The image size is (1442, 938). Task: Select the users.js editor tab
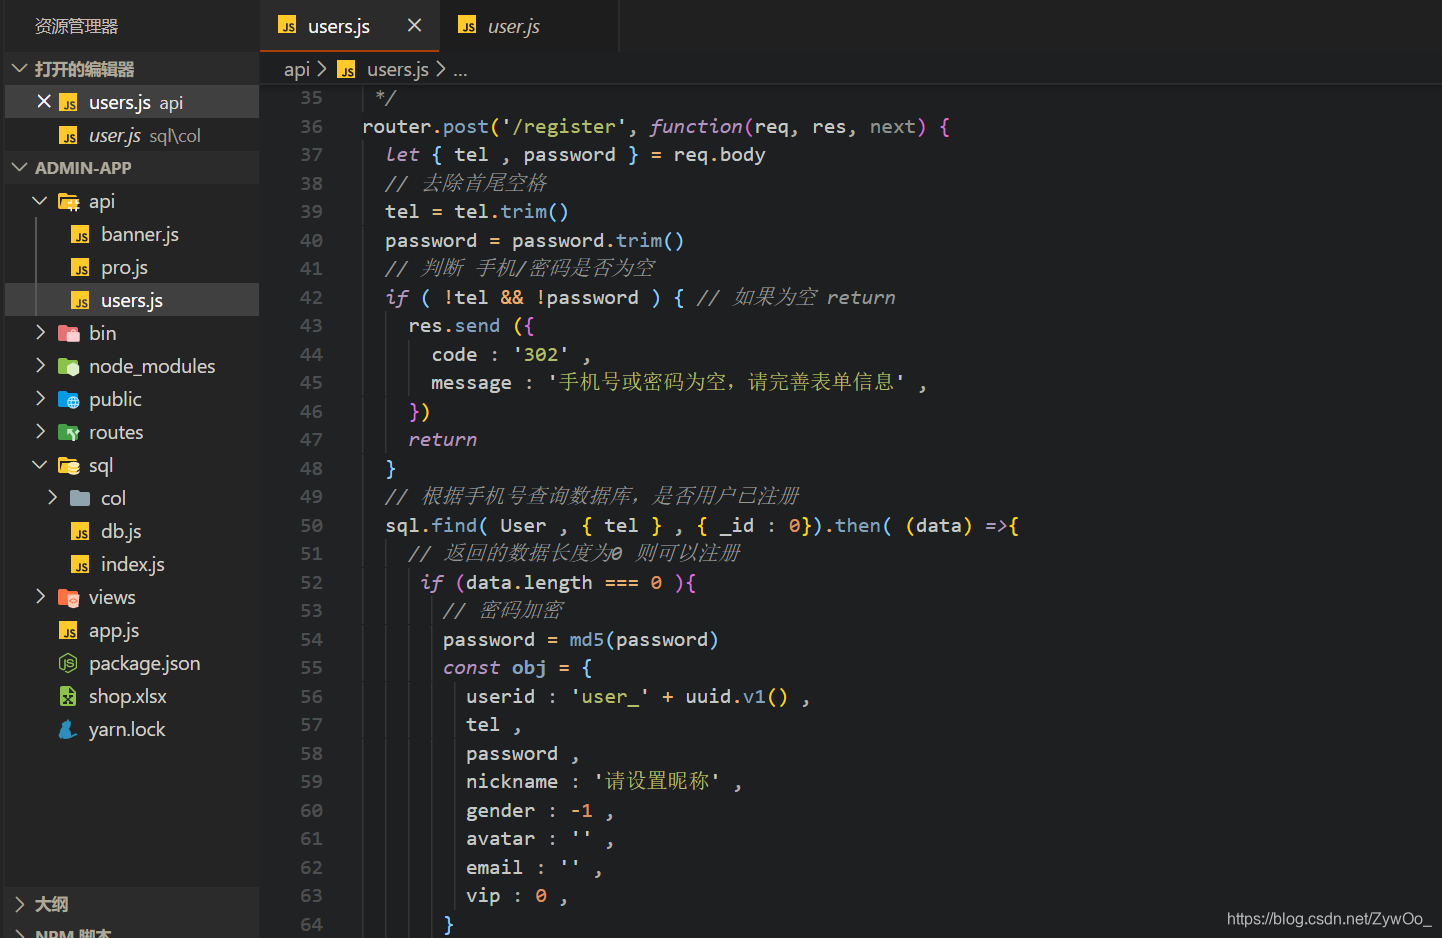point(350,26)
